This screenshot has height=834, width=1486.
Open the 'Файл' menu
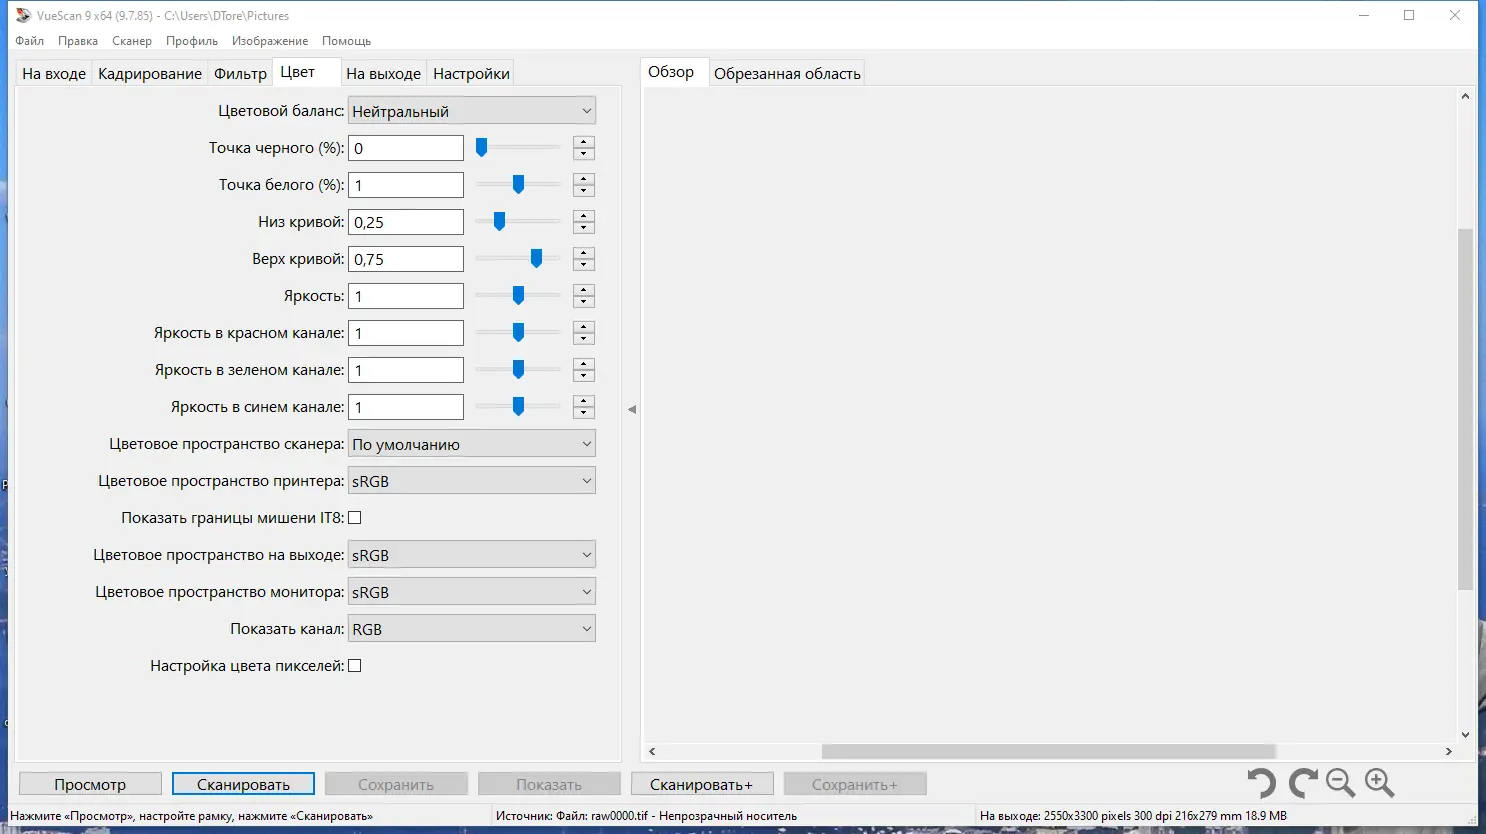point(30,41)
